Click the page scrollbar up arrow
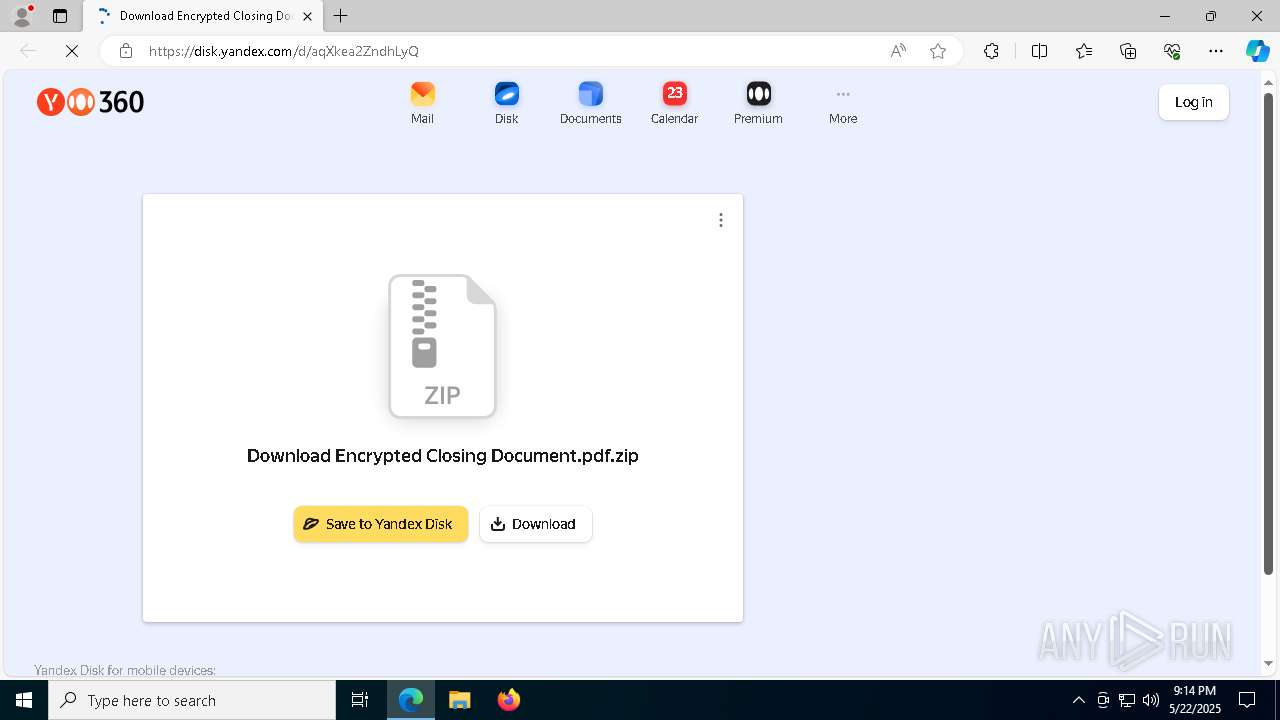Viewport: 1280px width, 720px height. (1269, 81)
